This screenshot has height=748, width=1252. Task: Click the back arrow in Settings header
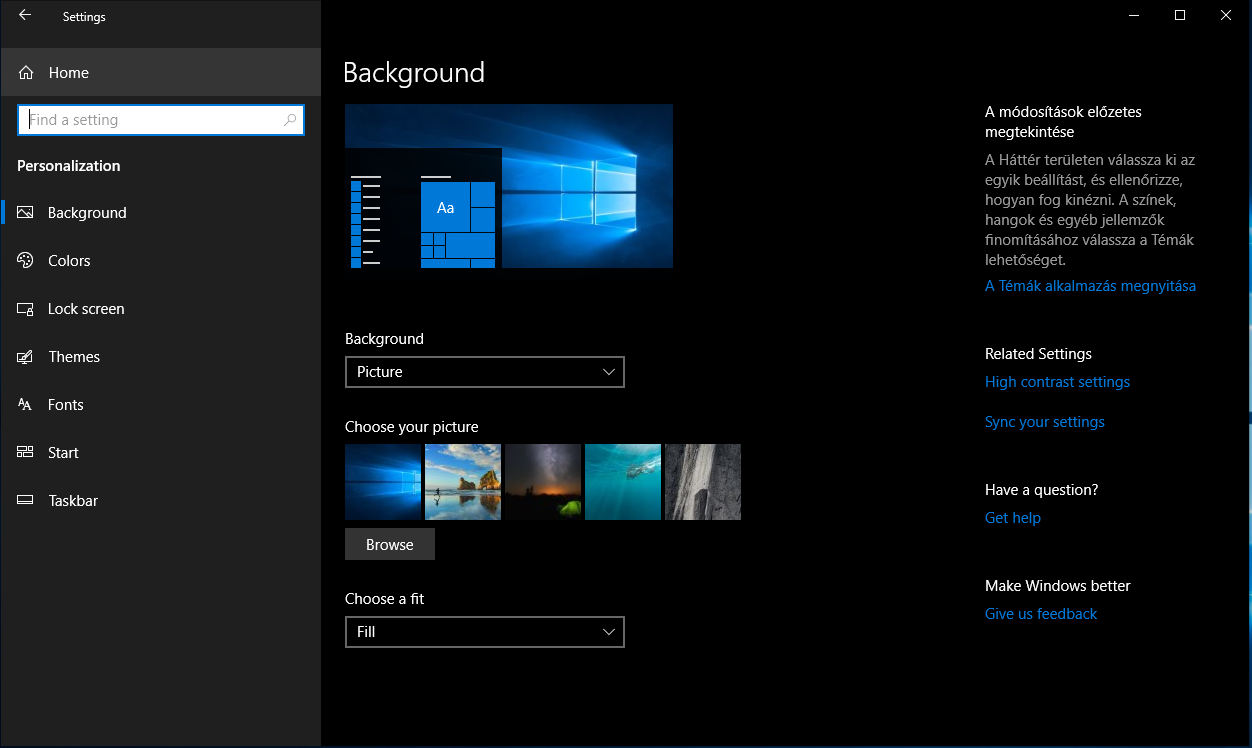[x=25, y=16]
